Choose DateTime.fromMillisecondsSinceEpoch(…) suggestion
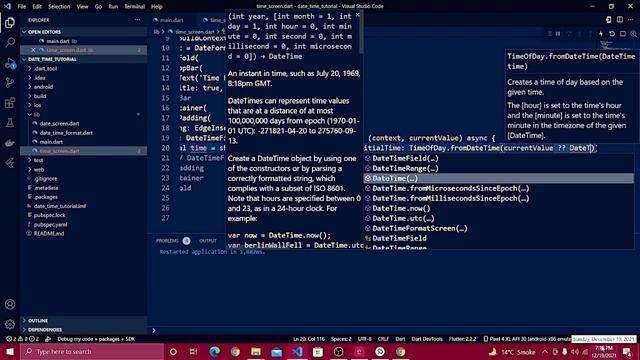 tap(499, 198)
